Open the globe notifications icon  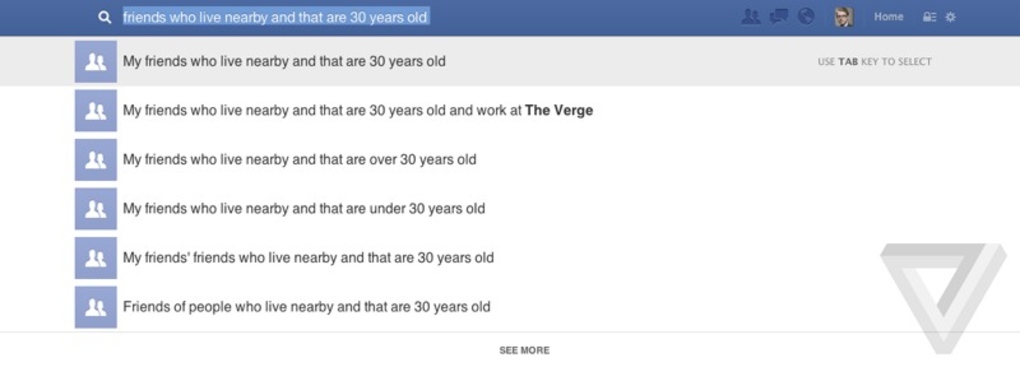click(806, 17)
